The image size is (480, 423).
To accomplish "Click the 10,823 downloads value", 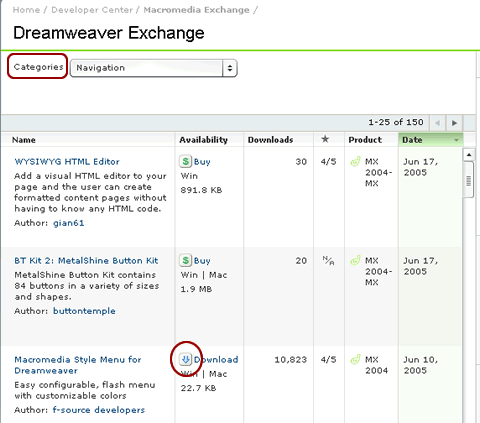I will coord(290,360).
